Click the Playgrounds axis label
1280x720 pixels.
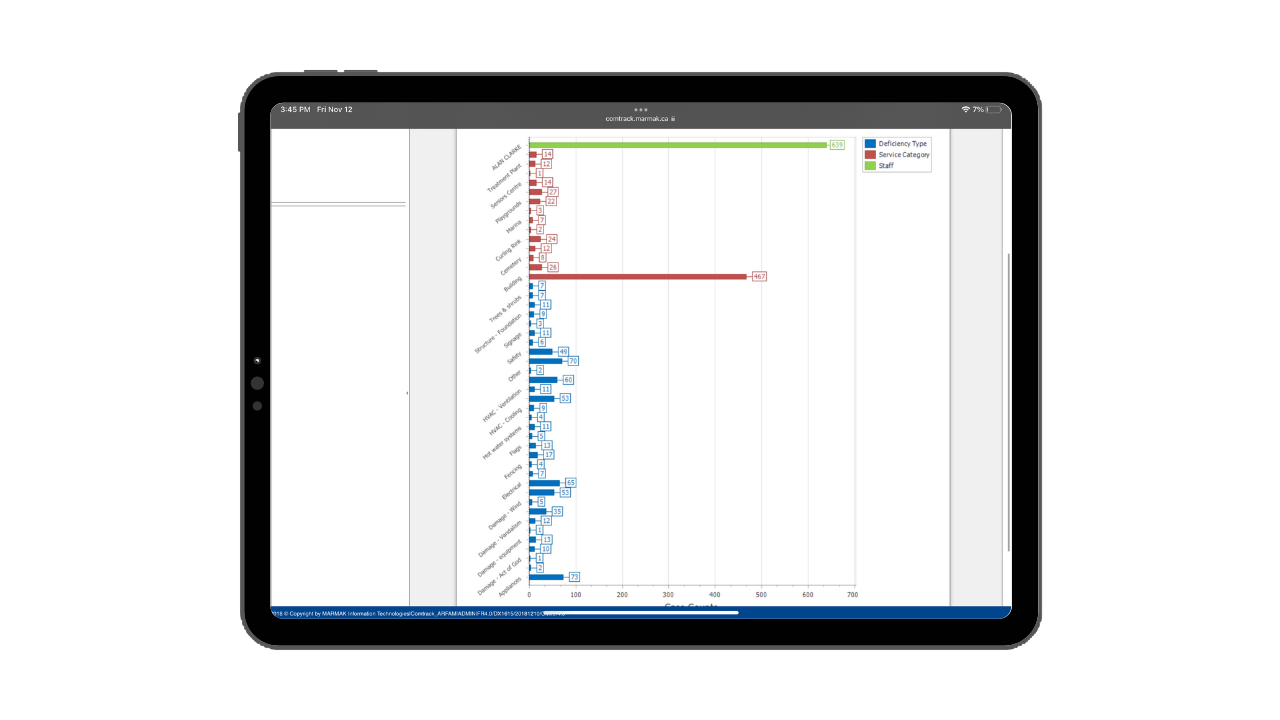[x=509, y=210]
